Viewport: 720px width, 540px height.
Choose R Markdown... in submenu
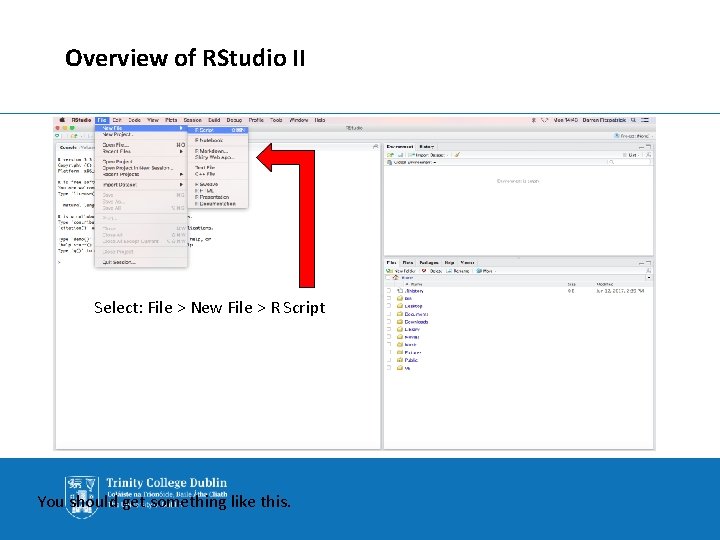point(218,151)
